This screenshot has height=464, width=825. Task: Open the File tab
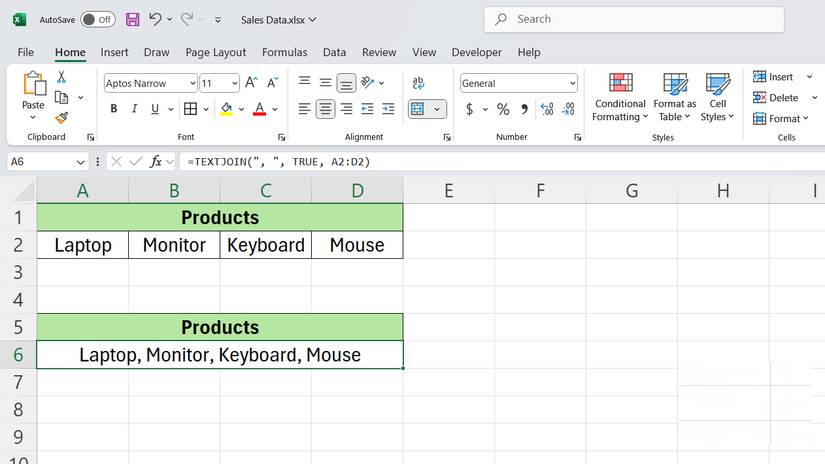click(x=26, y=52)
